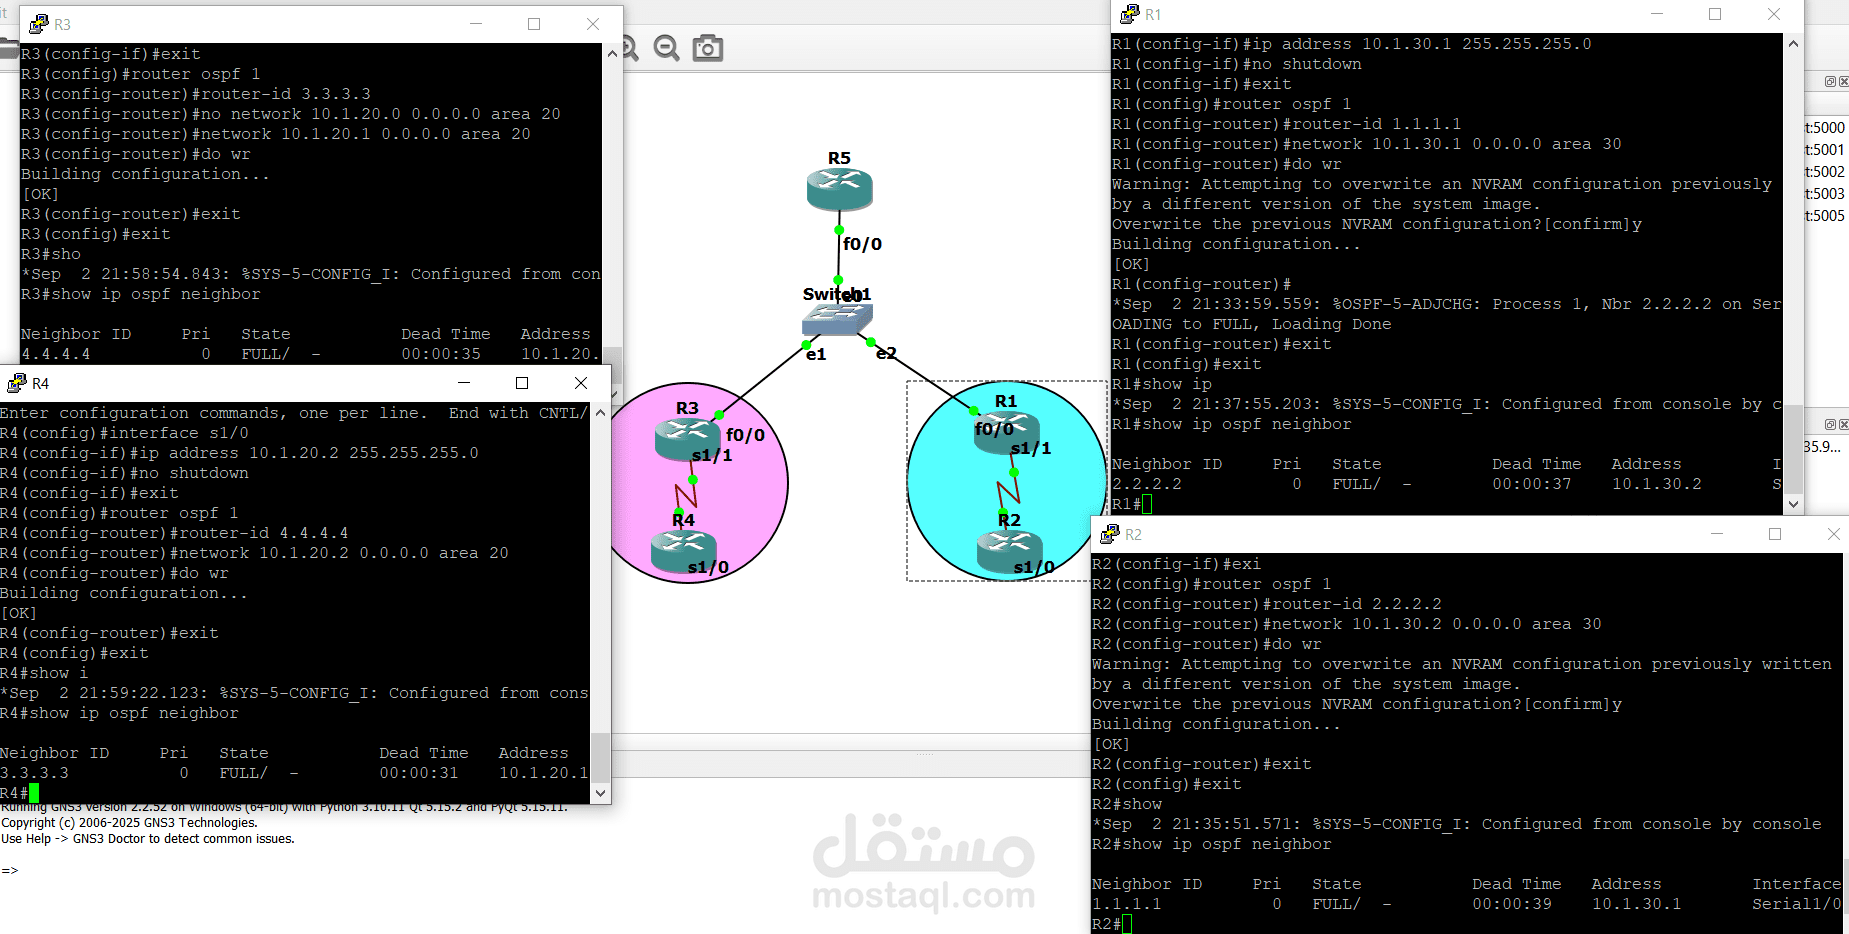Click neighbor ID 3.3.3.3 in R4 terminal
The height and width of the screenshot is (934, 1849).
[x=34, y=773]
